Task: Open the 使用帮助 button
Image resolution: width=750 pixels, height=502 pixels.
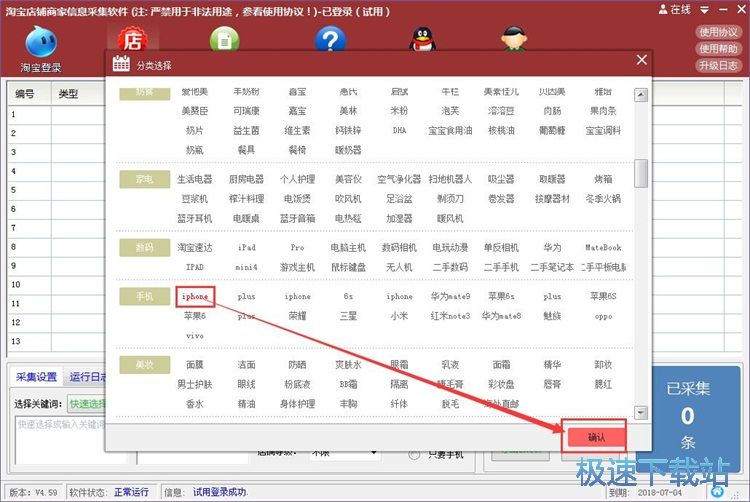Action: tap(718, 49)
